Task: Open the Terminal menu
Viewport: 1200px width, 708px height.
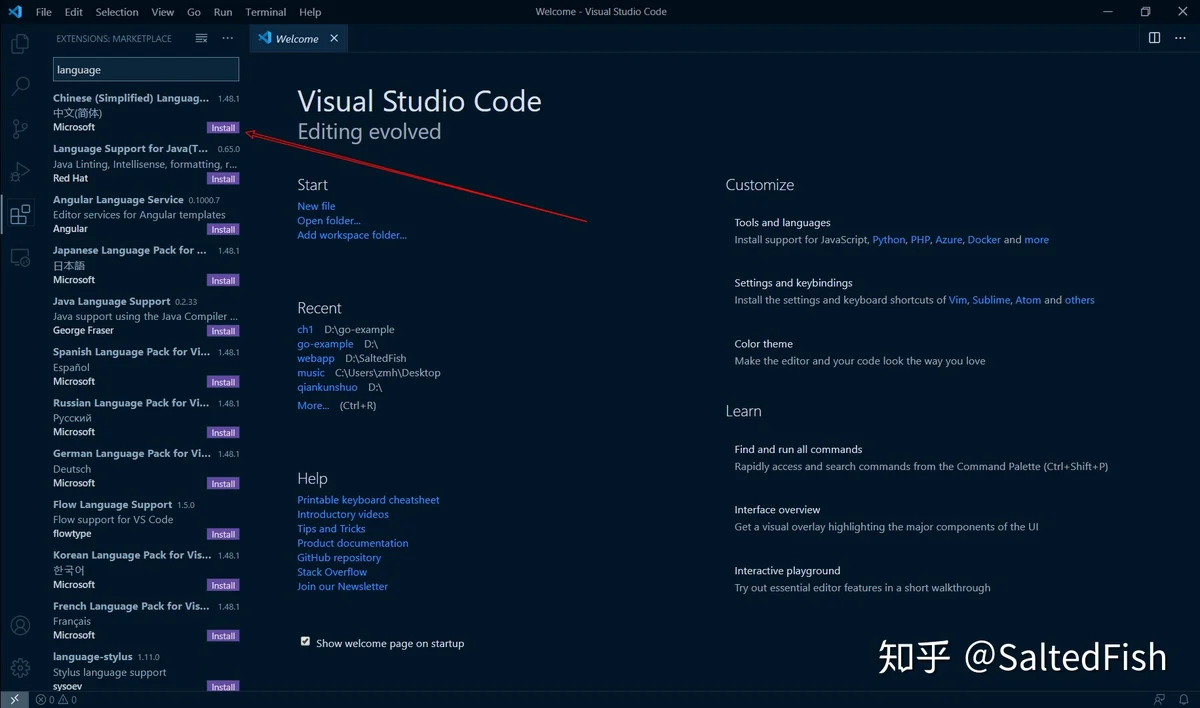Action: click(266, 12)
